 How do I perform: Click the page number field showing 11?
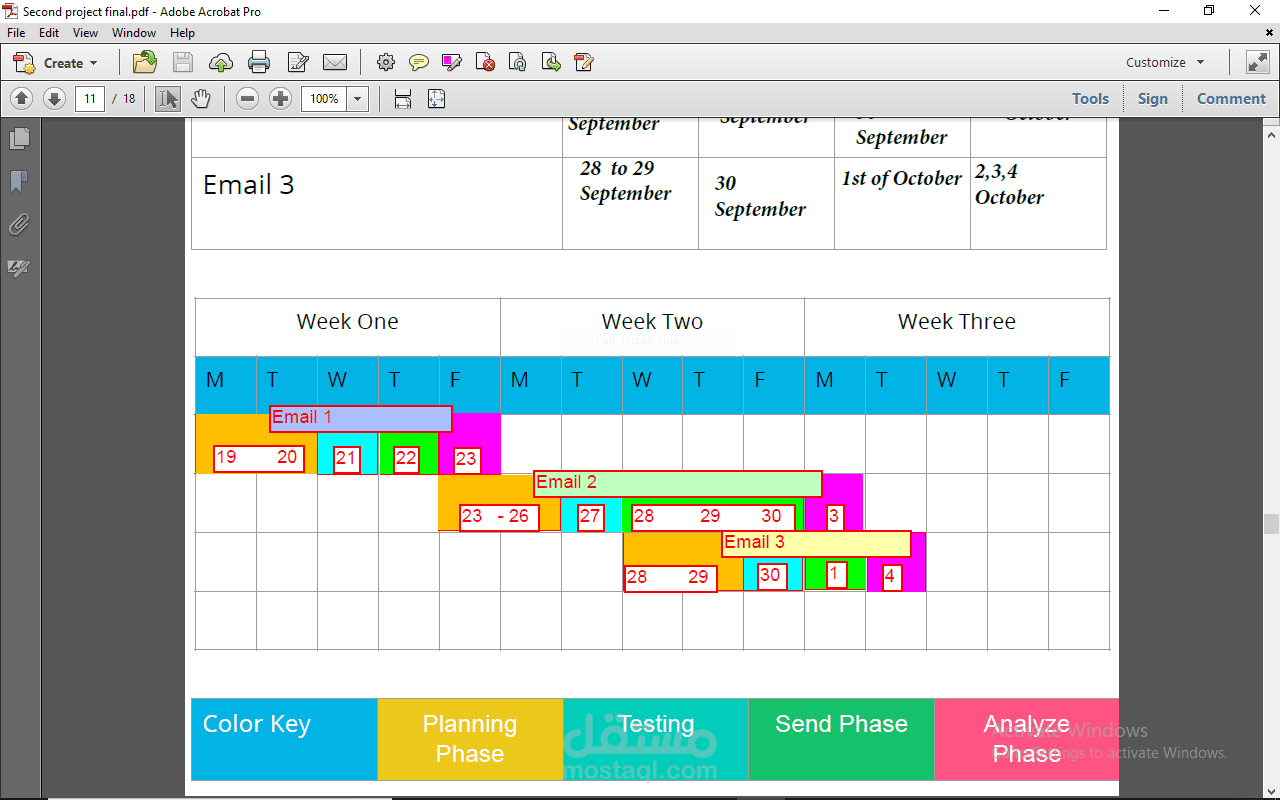pos(90,98)
